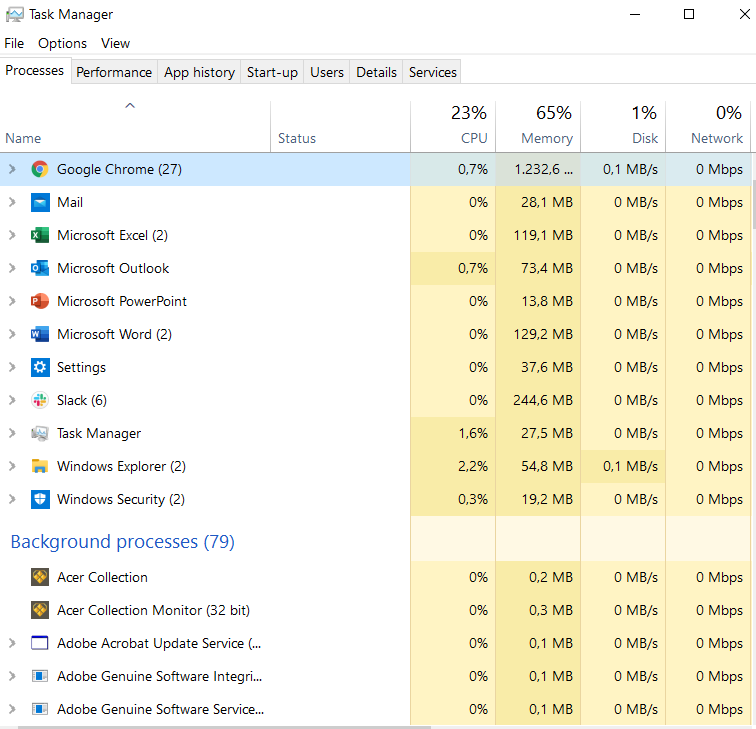The width and height of the screenshot is (756, 729).
Task: Expand the Windows Explorer (2) group
Action: [x=13, y=466]
